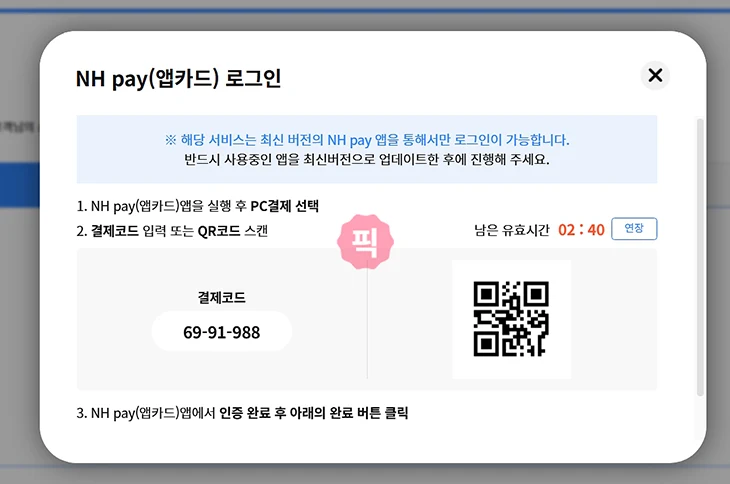This screenshot has width=730, height=484.
Task: Click the 결제코드 label
Action: coord(221,297)
